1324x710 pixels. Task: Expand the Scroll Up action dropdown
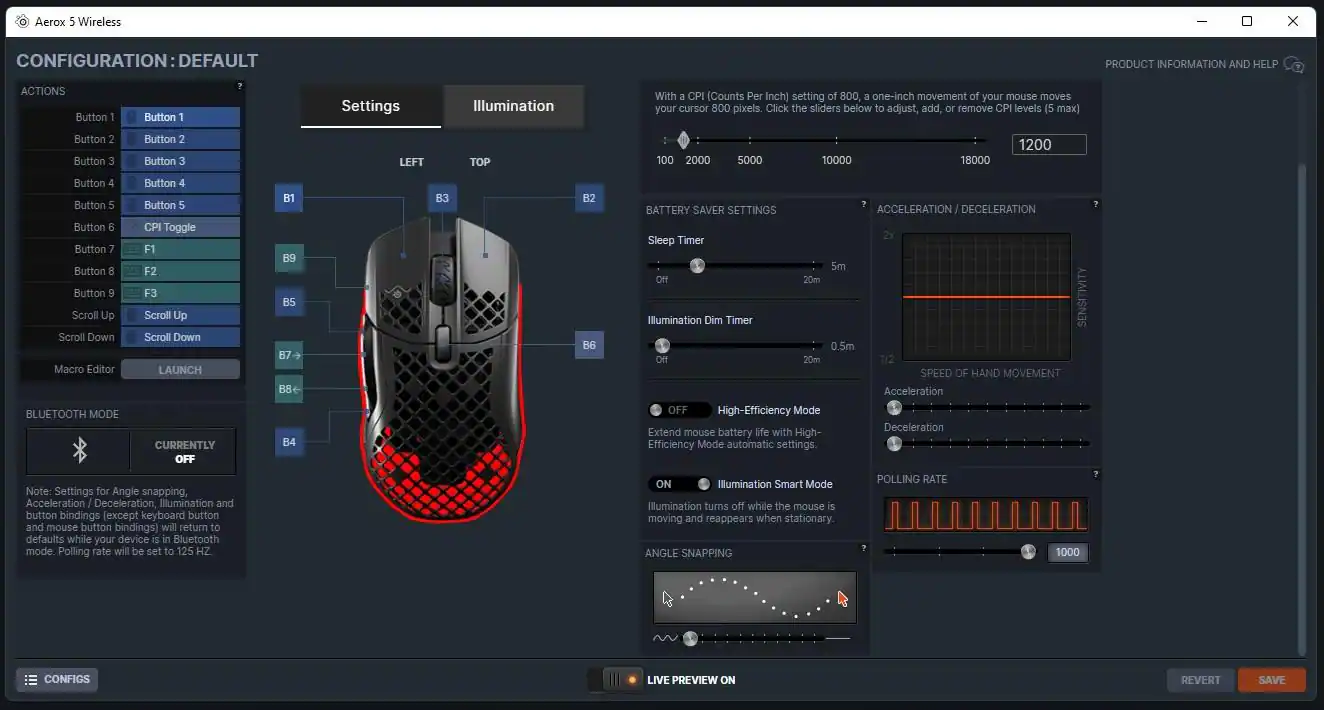[x=180, y=315]
